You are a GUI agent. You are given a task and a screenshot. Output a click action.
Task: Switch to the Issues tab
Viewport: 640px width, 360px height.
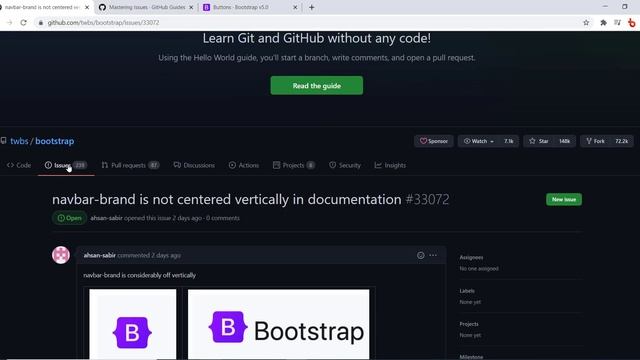point(66,165)
